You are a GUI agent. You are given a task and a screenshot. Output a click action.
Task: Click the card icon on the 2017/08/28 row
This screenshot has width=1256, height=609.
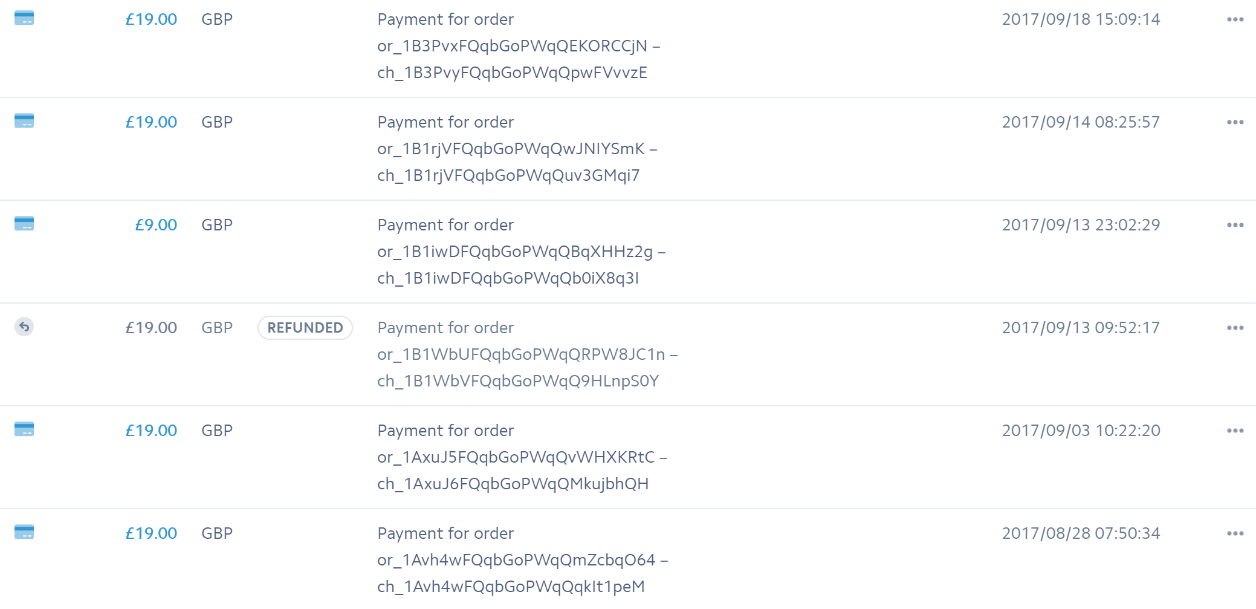[x=24, y=532]
